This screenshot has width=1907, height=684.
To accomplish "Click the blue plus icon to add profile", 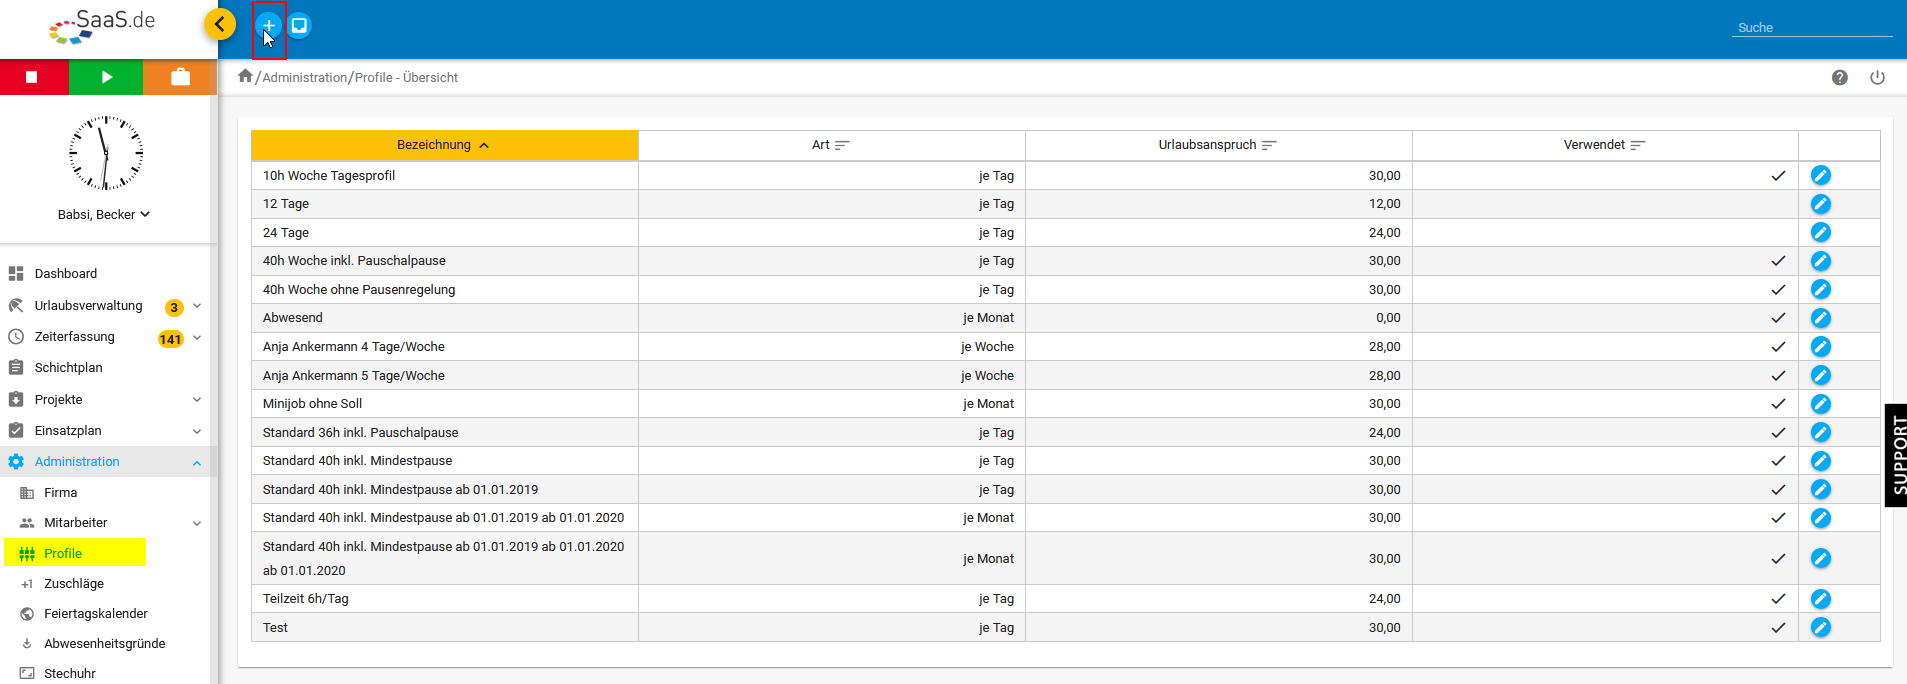I will 268,25.
